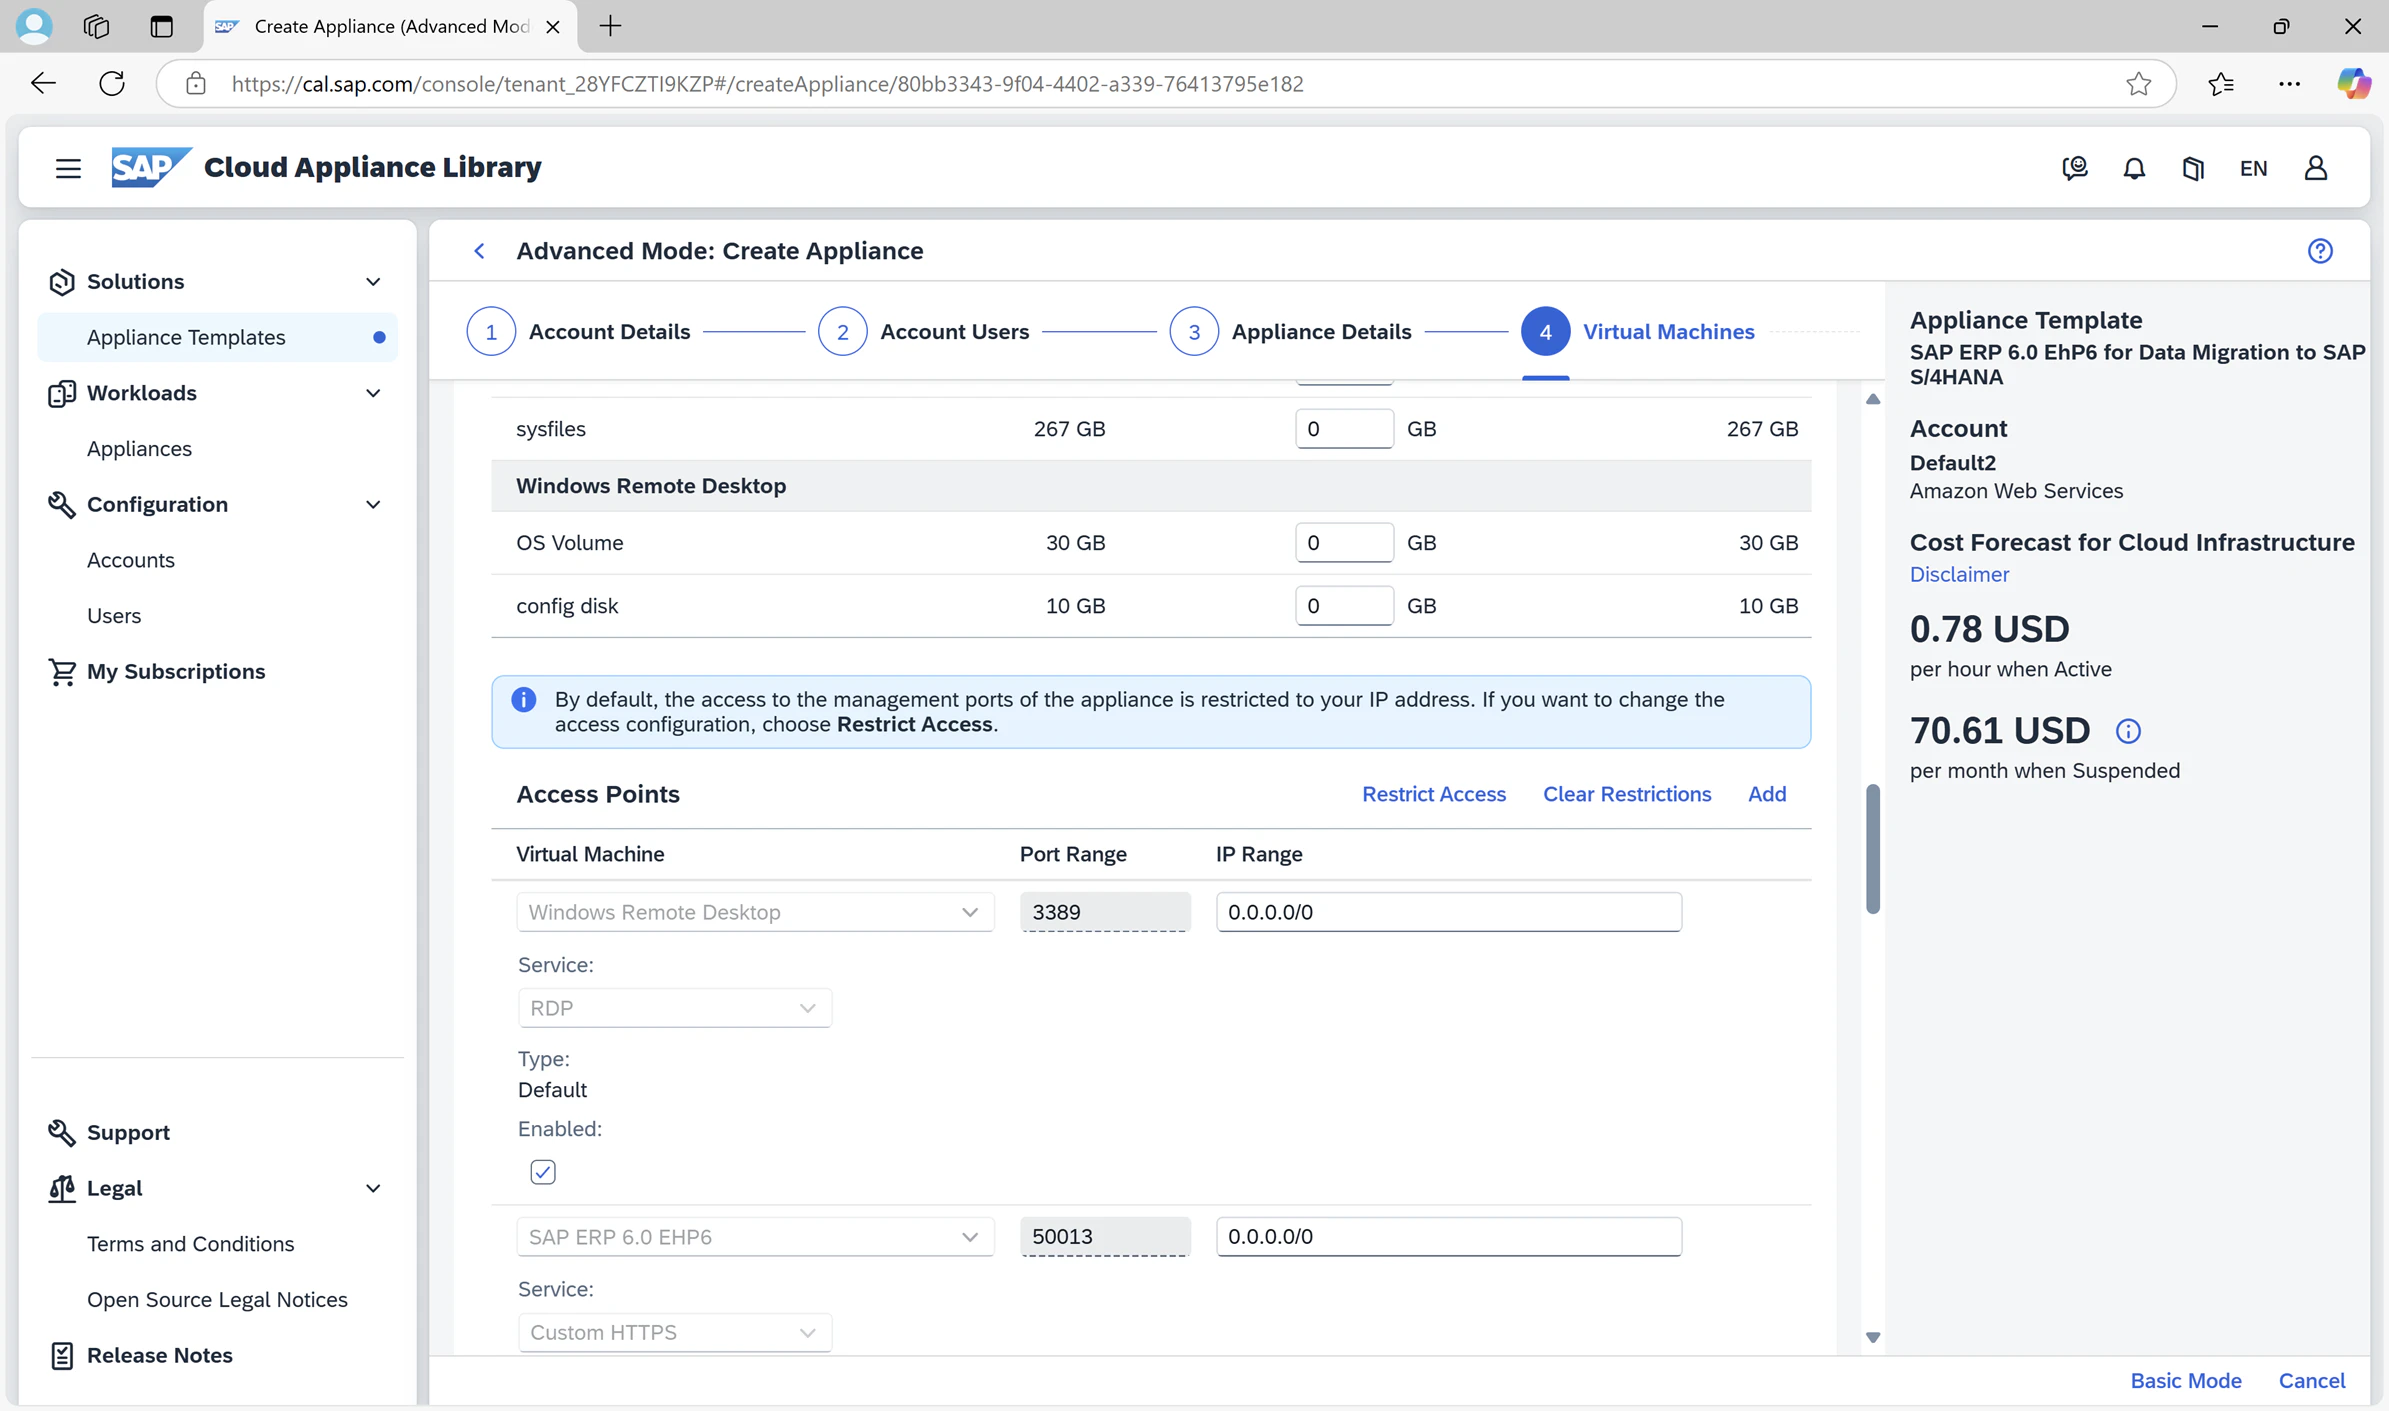Click the scroll up arrow in wizard
This screenshot has width=2389, height=1411.
1873,399
